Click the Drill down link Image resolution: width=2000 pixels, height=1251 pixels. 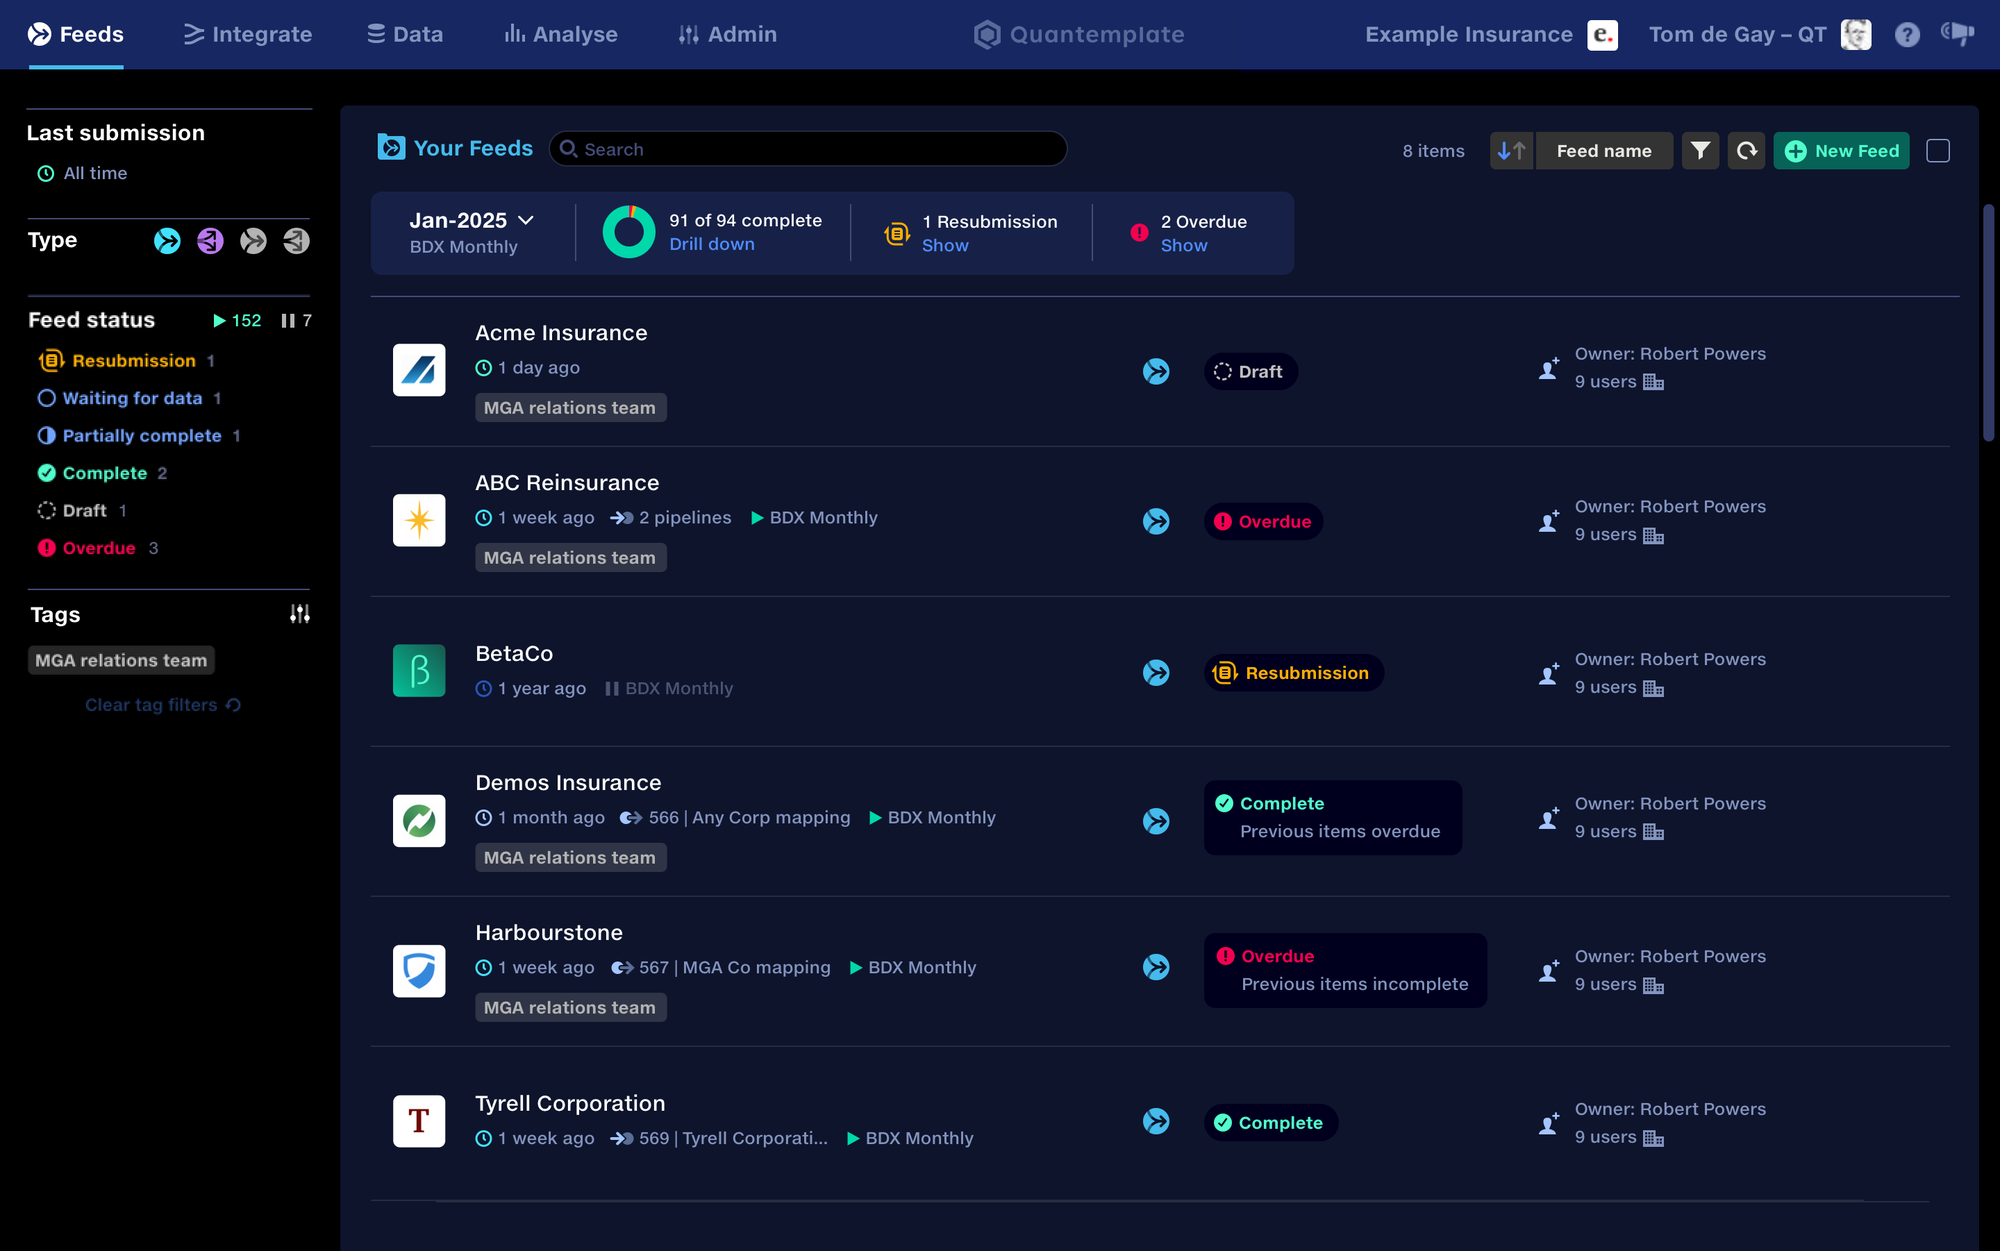tap(712, 245)
